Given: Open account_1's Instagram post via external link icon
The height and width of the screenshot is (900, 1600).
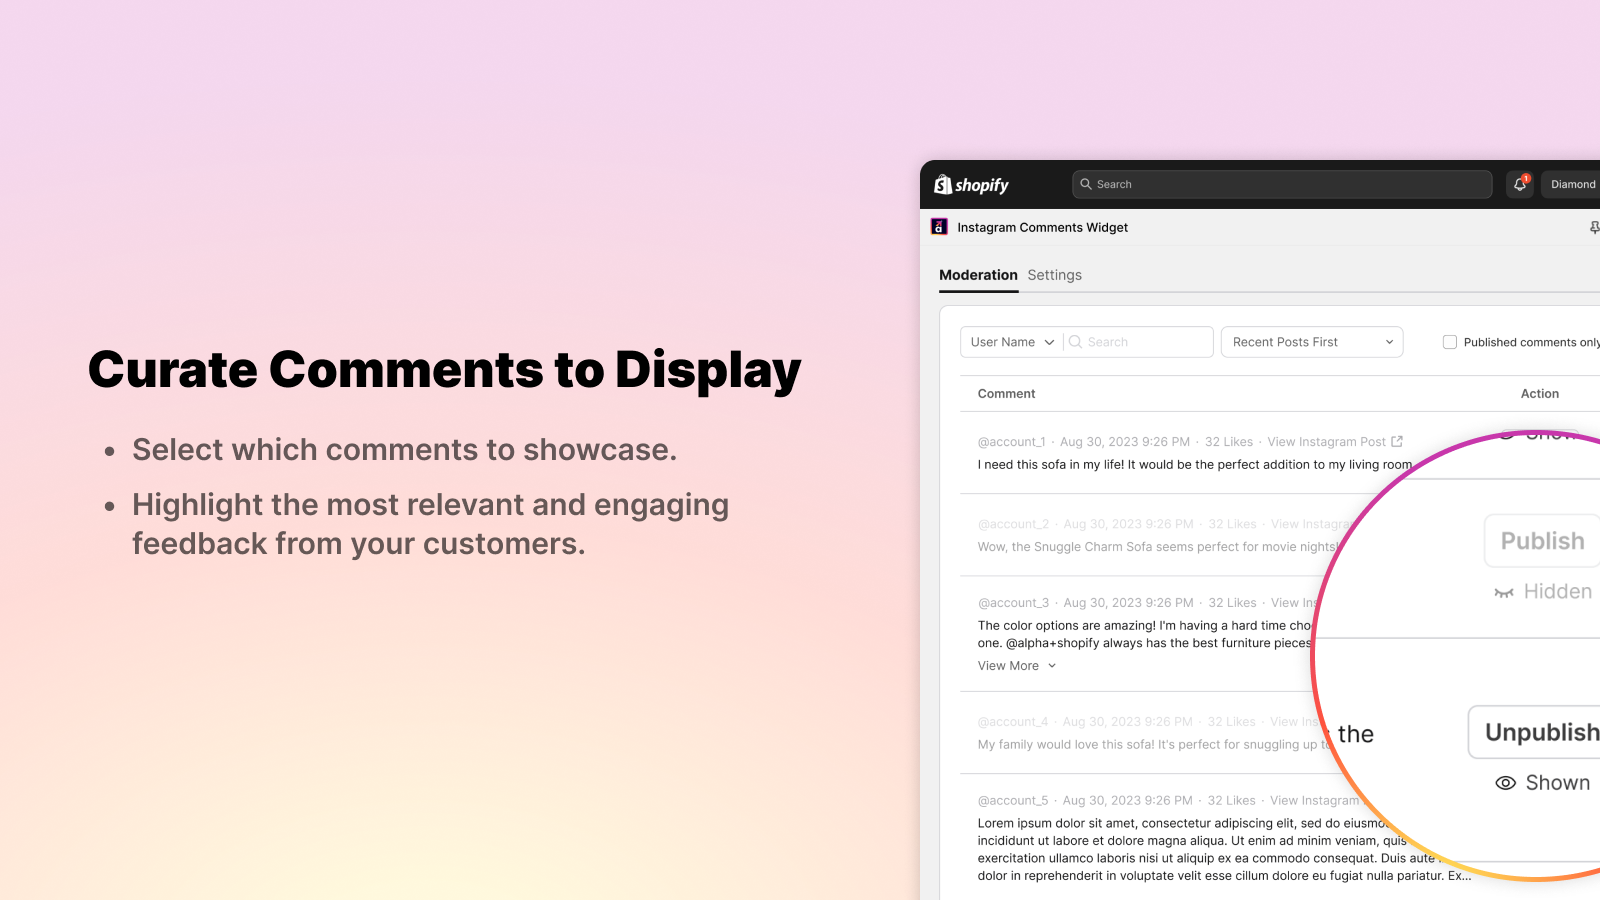Looking at the screenshot, I should 1396,441.
